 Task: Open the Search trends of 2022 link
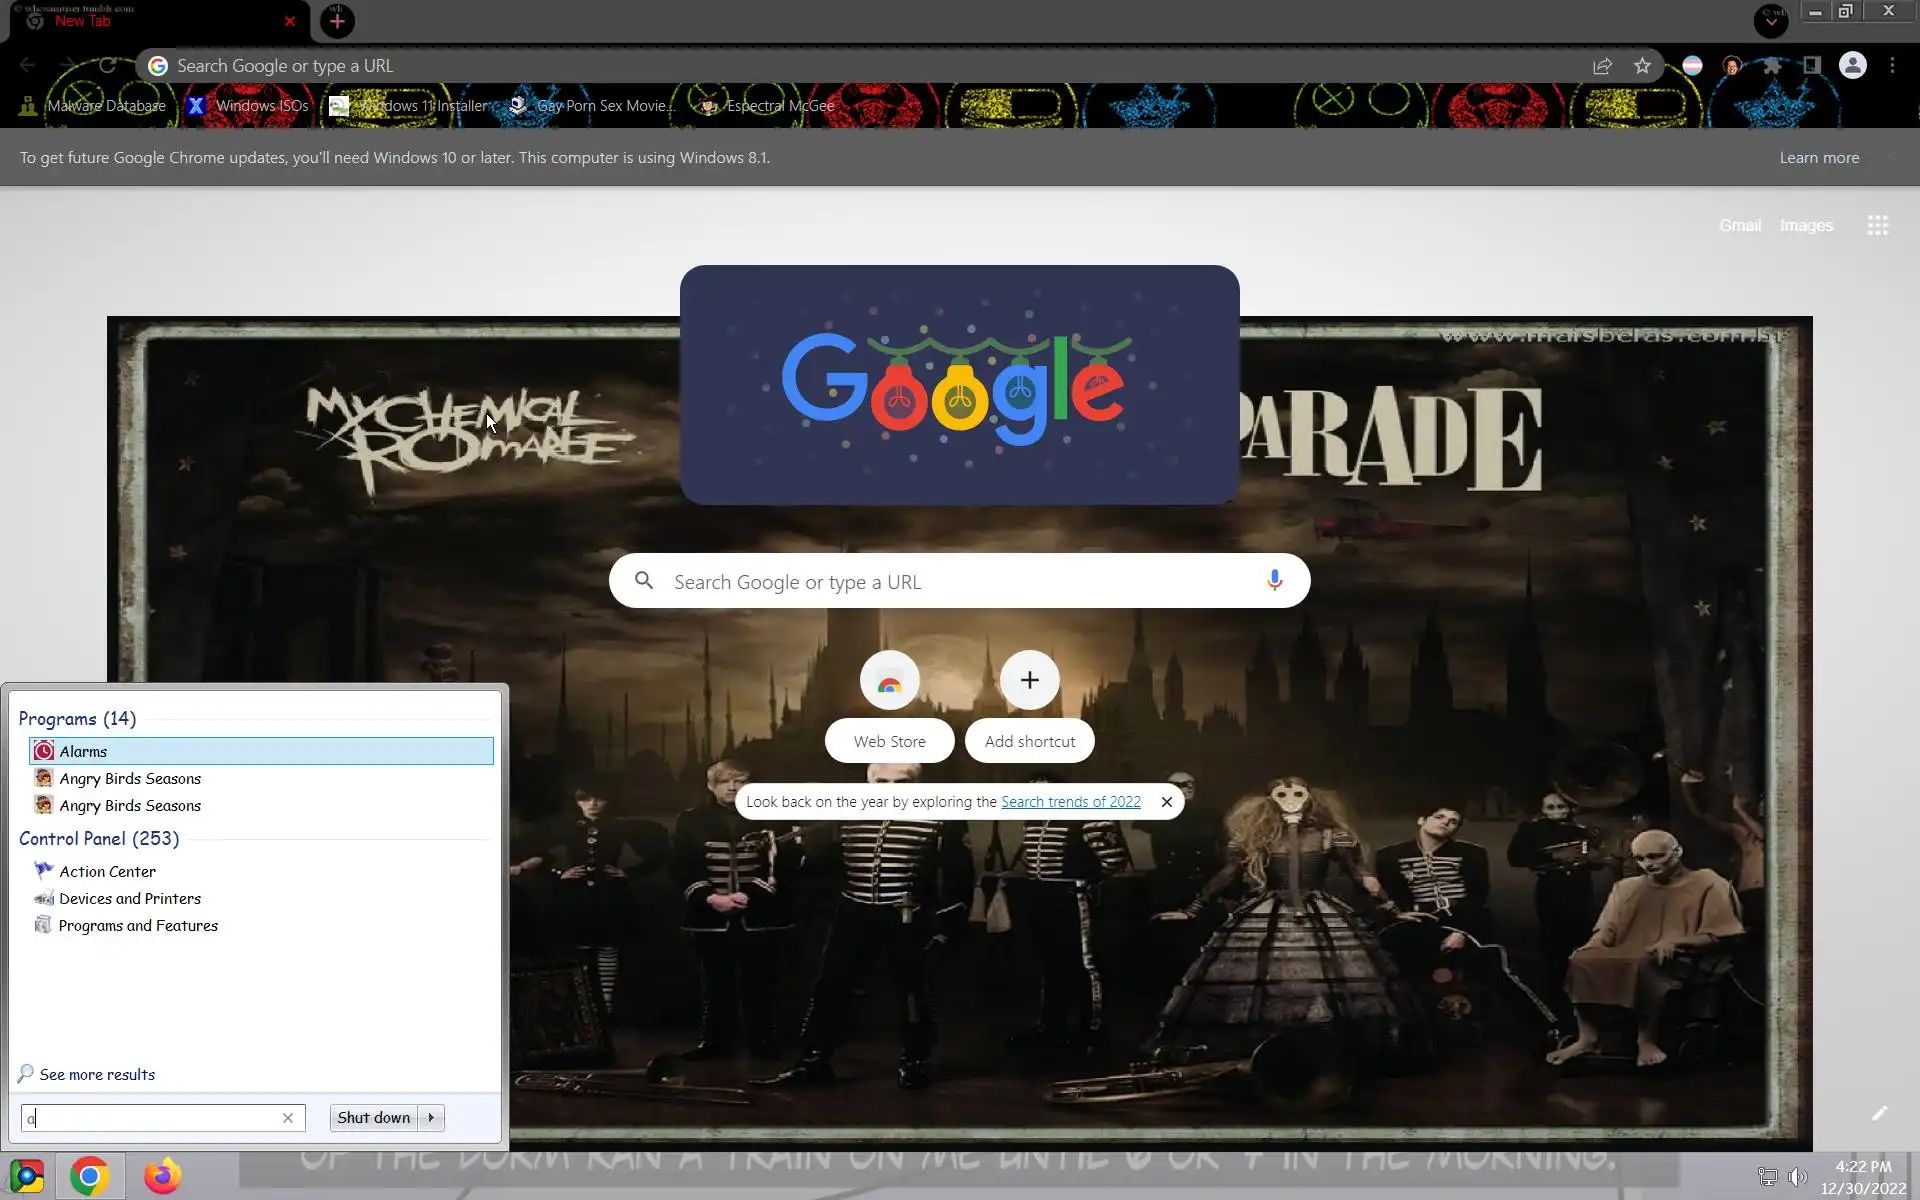tap(1070, 802)
